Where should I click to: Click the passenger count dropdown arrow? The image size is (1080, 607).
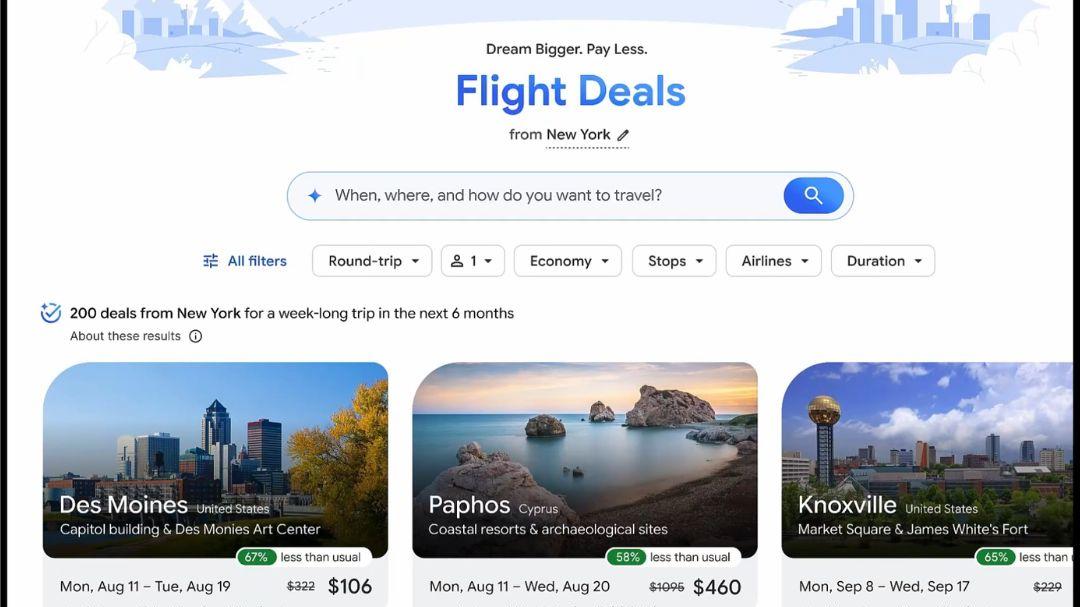[488, 261]
